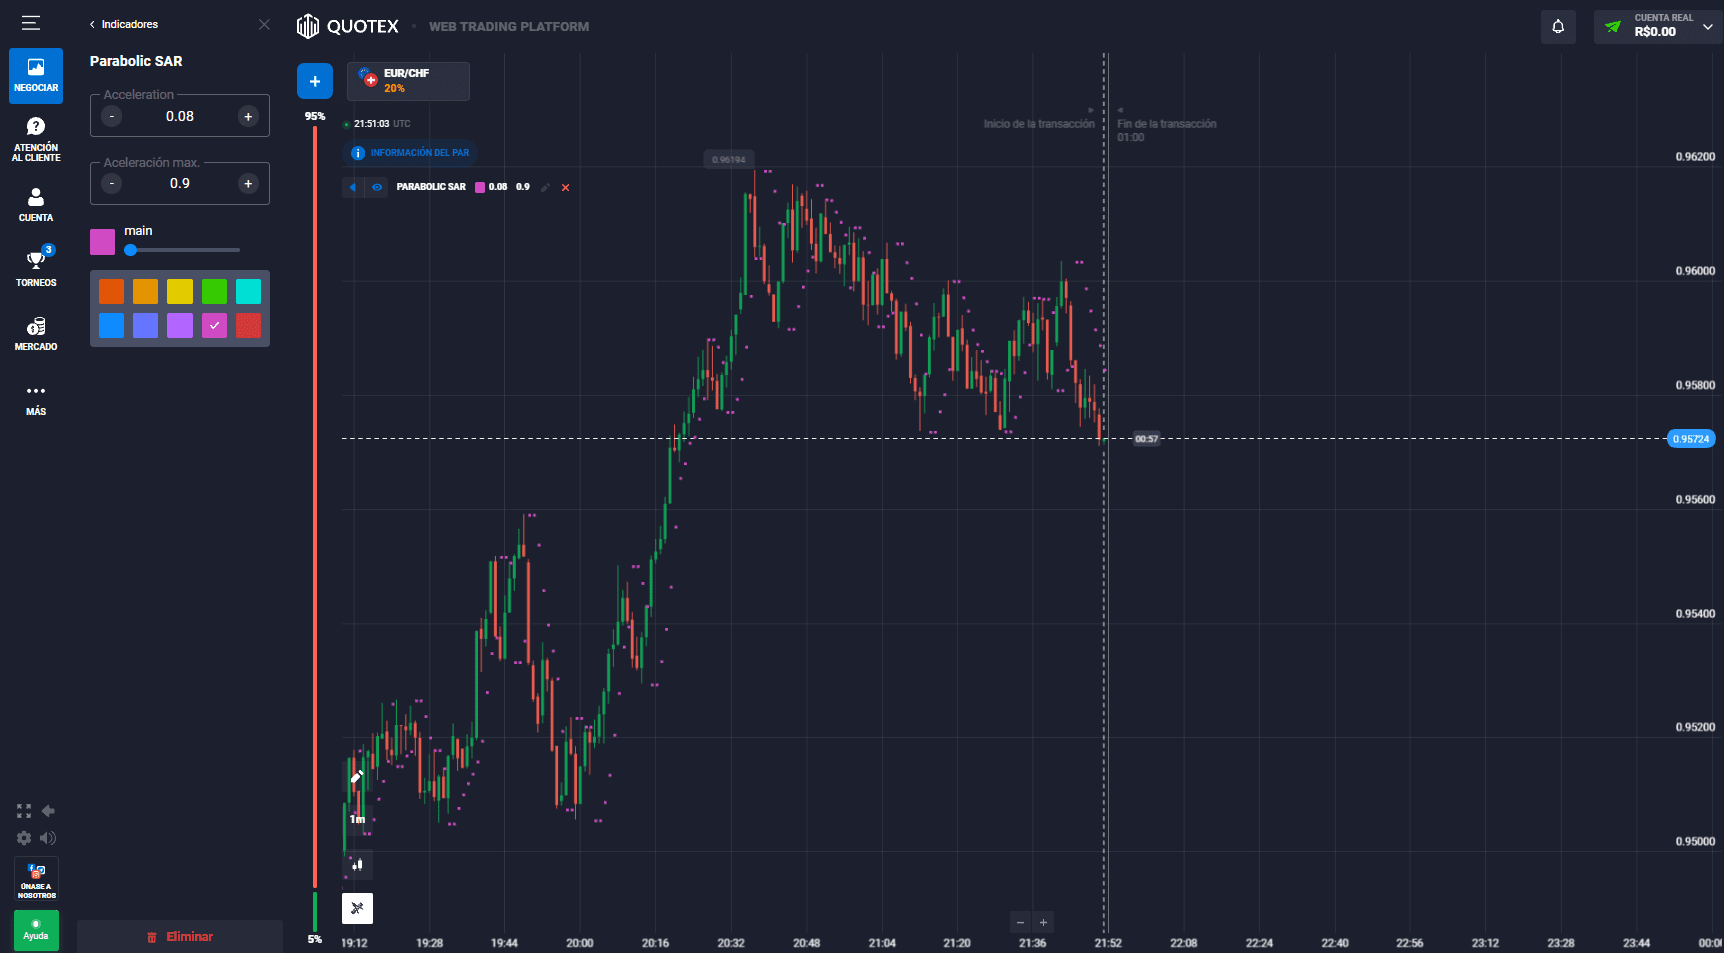Image resolution: width=1724 pixels, height=953 pixels.
Task: Open the 1m timeframe selector
Action: [x=357, y=820]
